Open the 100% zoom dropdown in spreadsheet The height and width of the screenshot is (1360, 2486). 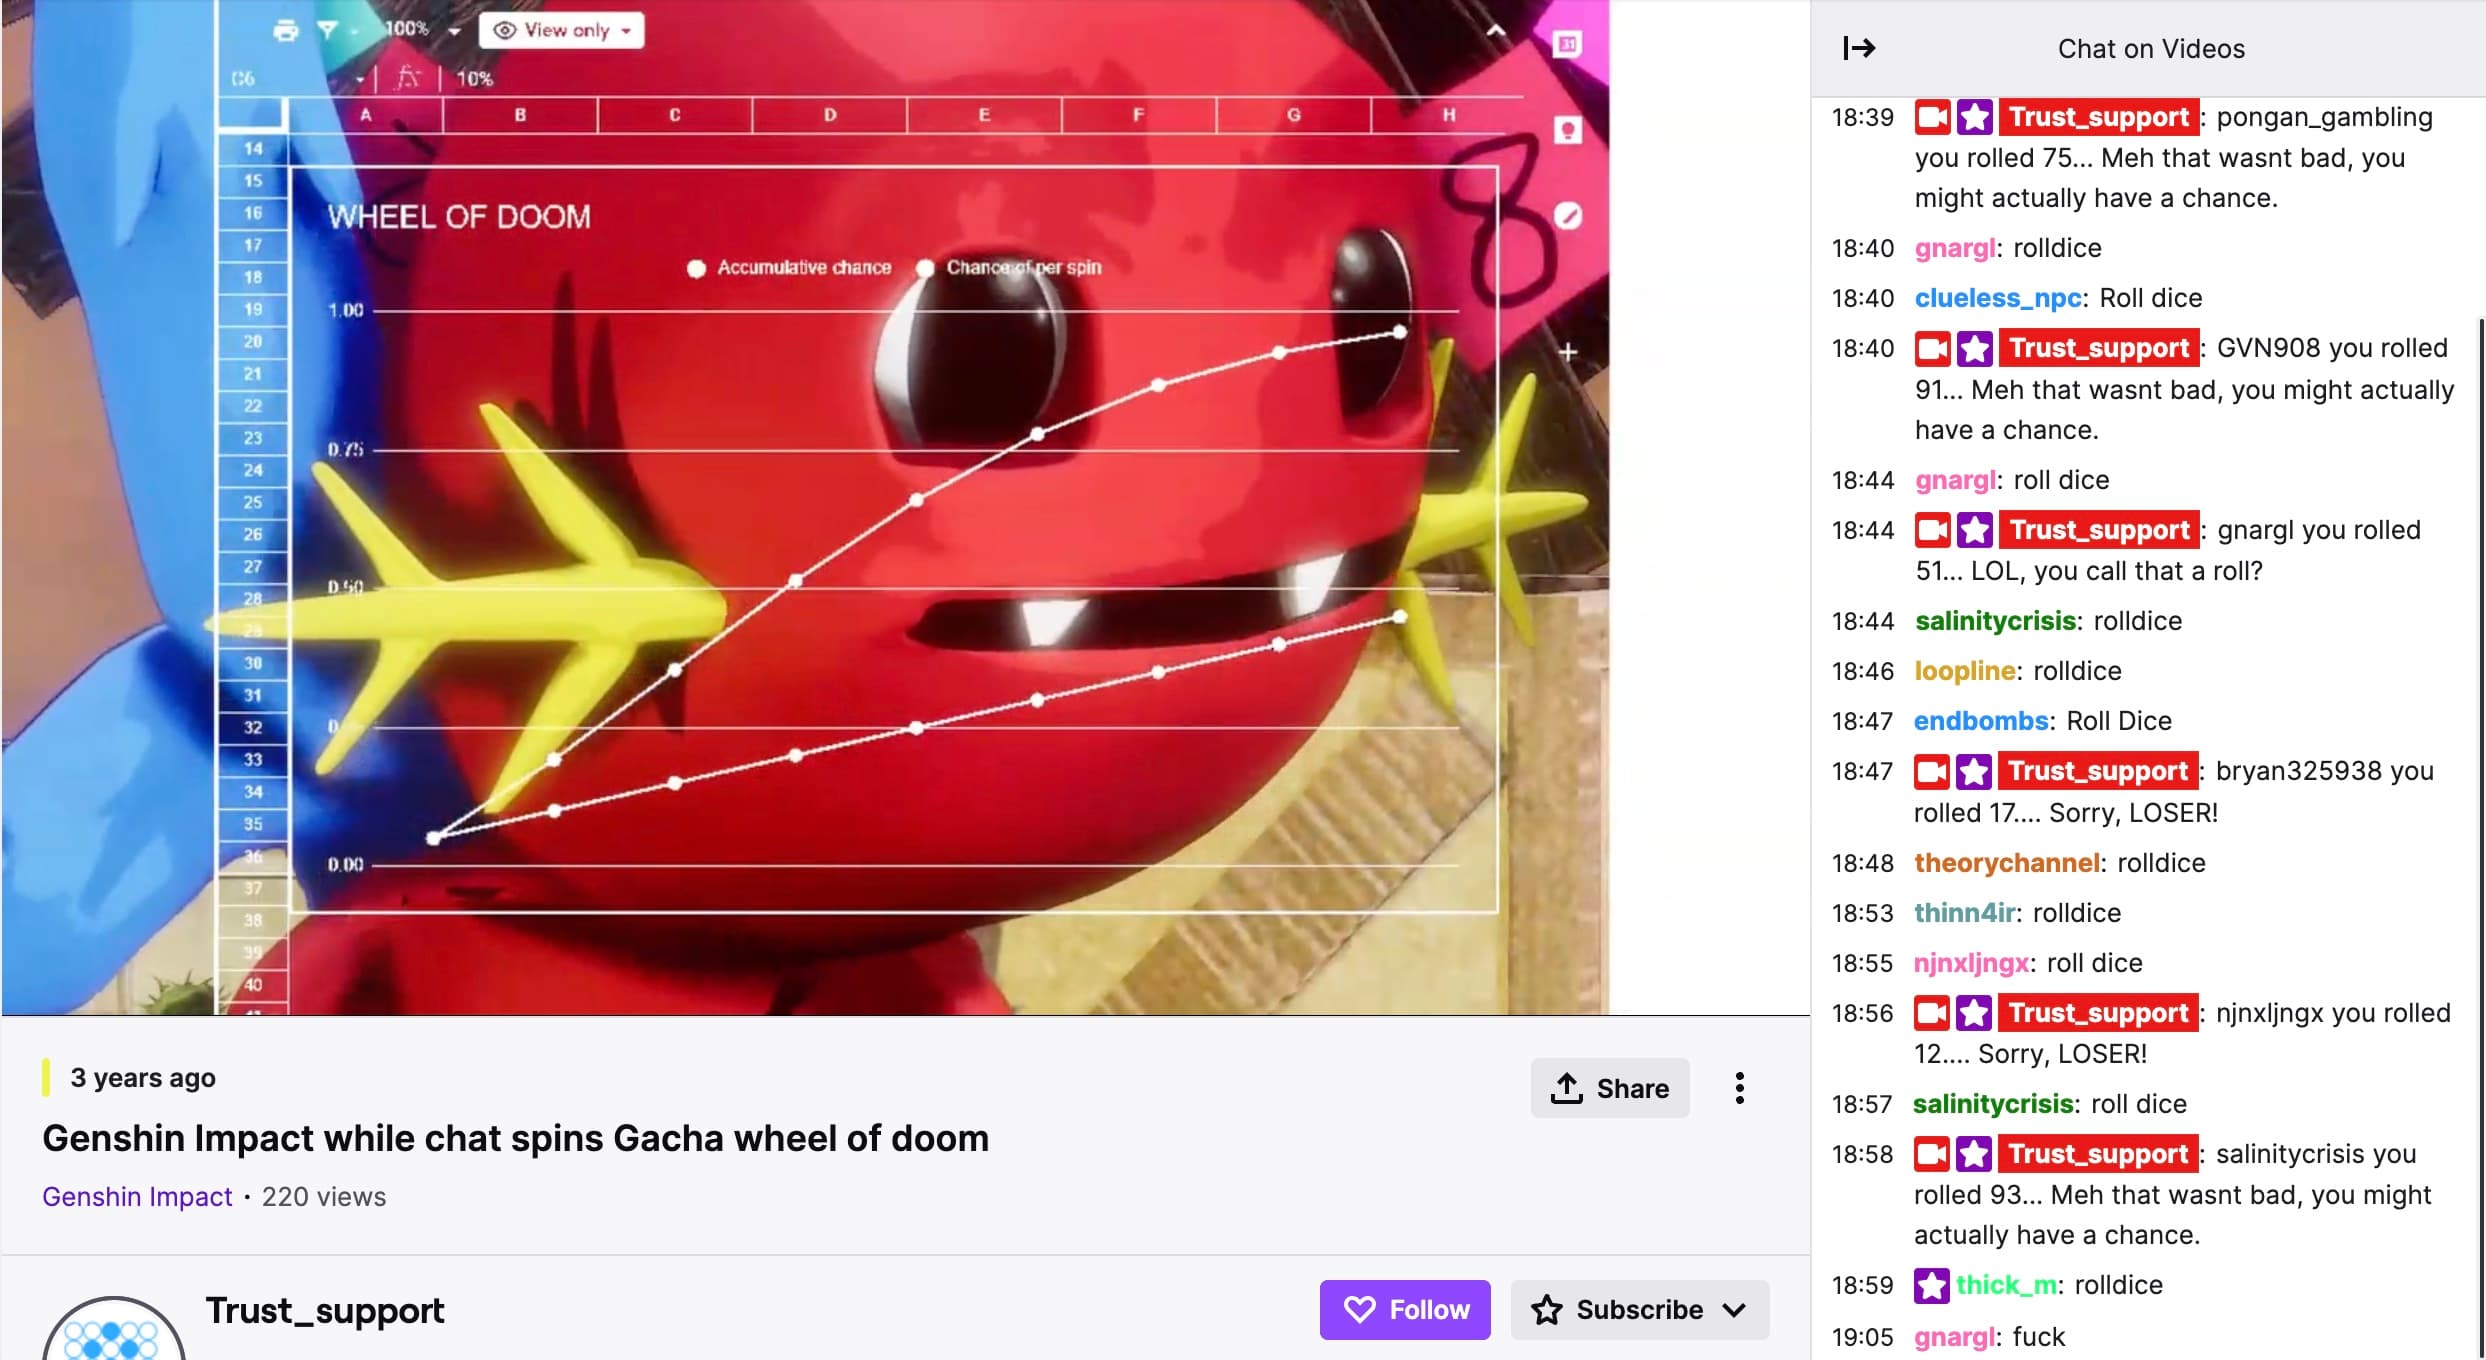423,30
